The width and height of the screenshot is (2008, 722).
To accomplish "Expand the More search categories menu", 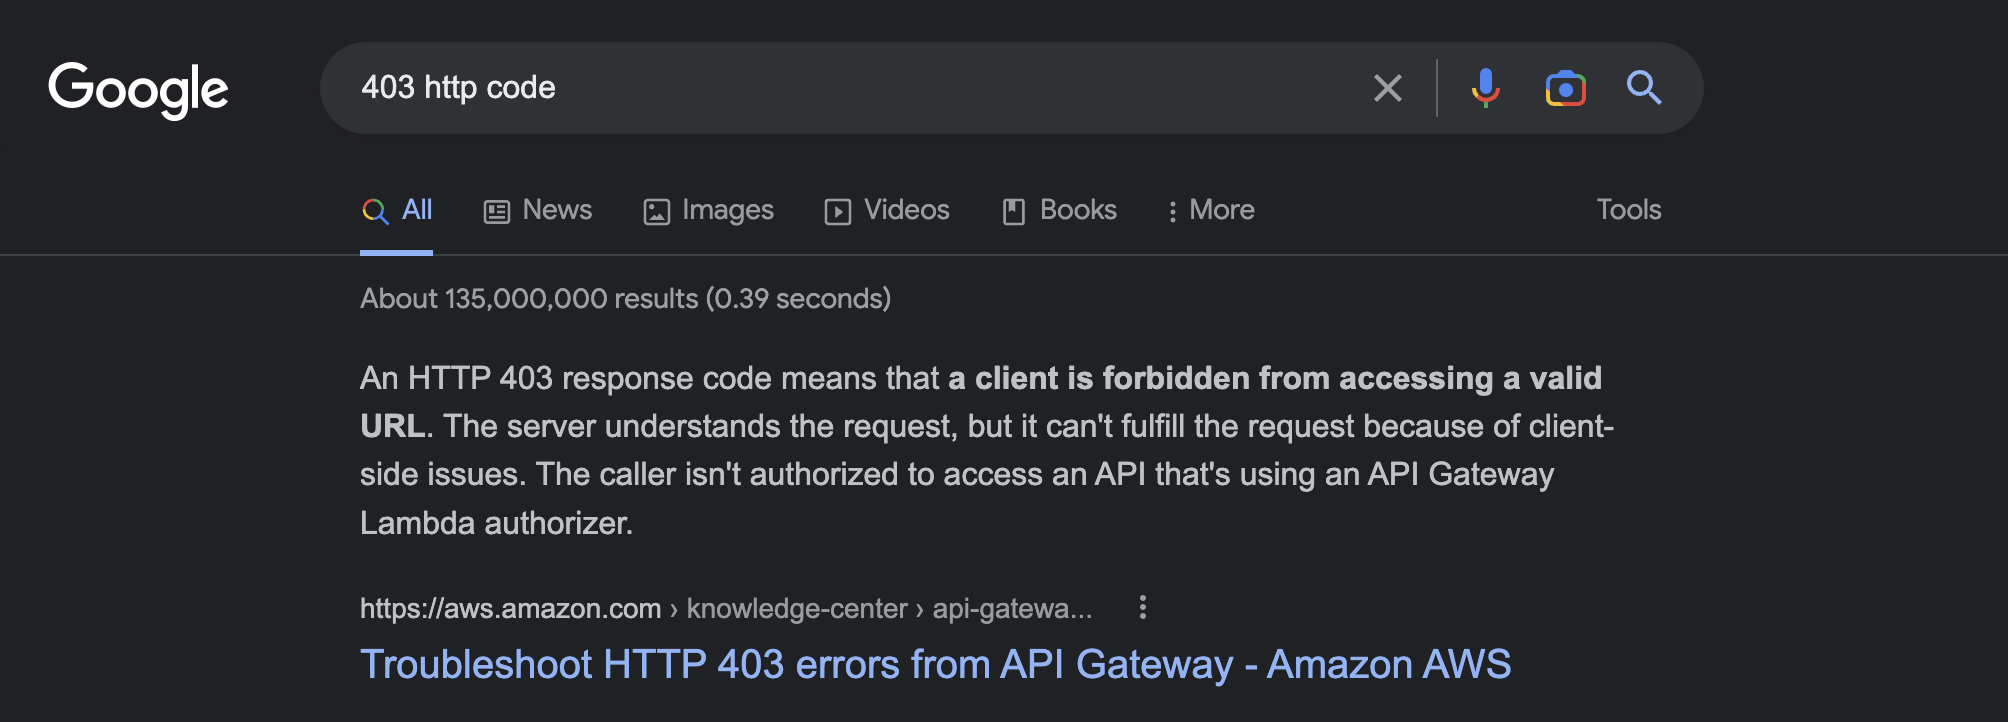I will (x=1211, y=210).
